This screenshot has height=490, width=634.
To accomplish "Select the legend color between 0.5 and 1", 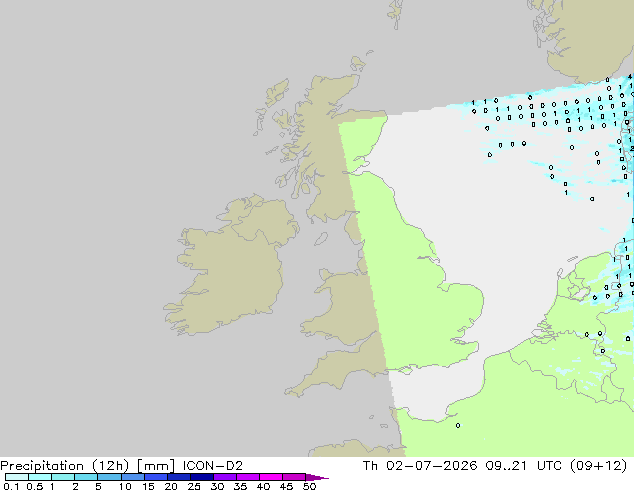I will pos(40,477).
